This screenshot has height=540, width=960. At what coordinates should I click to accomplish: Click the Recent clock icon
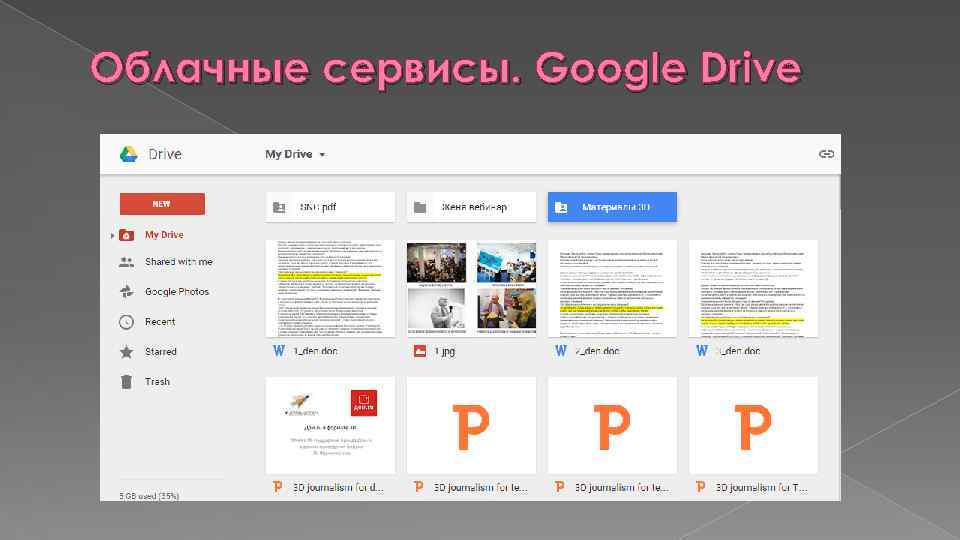[x=127, y=321]
